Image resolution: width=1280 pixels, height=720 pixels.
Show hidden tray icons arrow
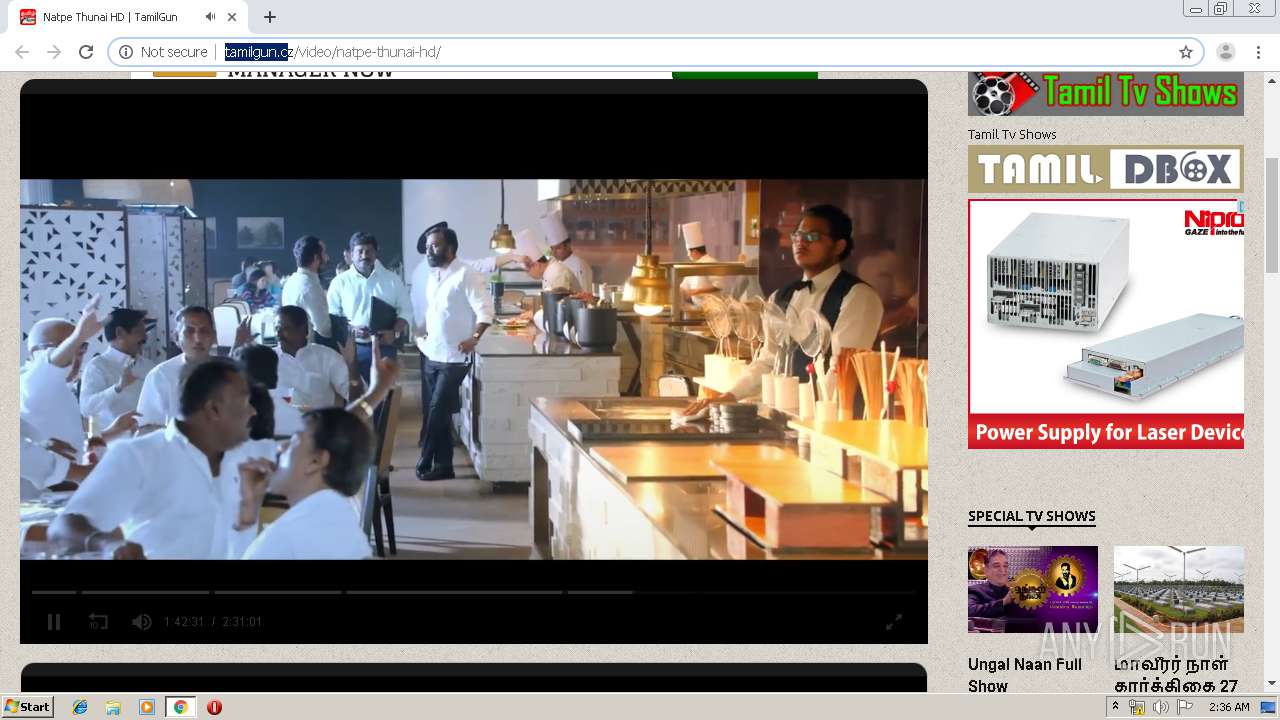point(1116,707)
